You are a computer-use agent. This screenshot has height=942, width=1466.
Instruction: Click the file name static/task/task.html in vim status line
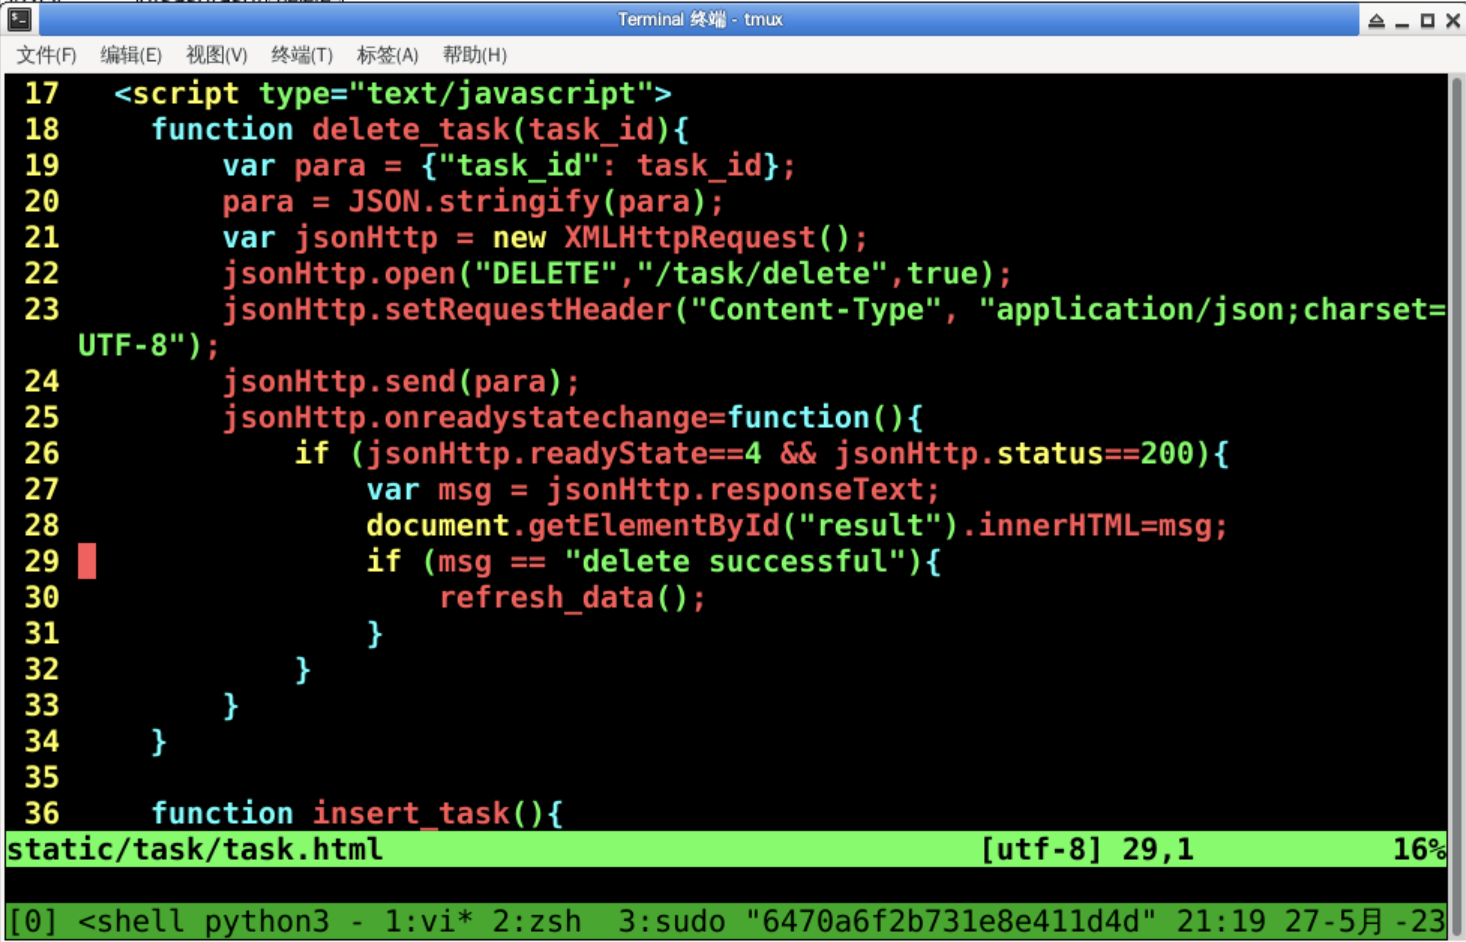pyautogui.click(x=195, y=849)
